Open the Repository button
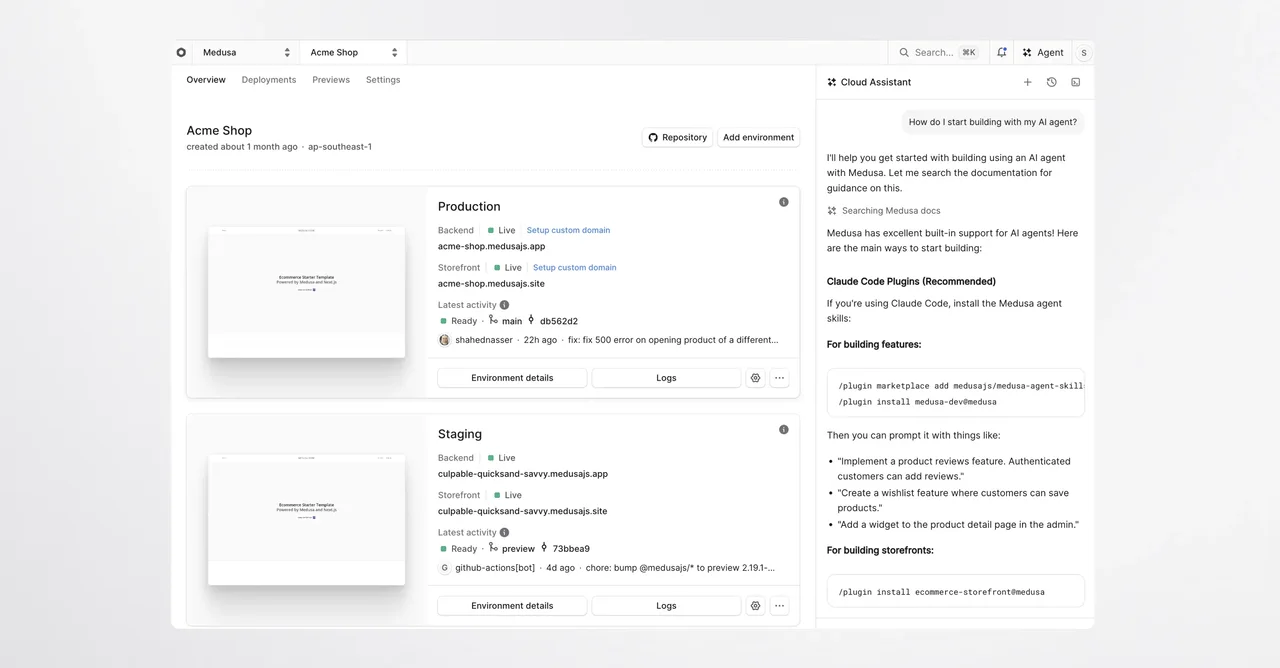Image resolution: width=1280 pixels, height=668 pixels. click(678, 137)
